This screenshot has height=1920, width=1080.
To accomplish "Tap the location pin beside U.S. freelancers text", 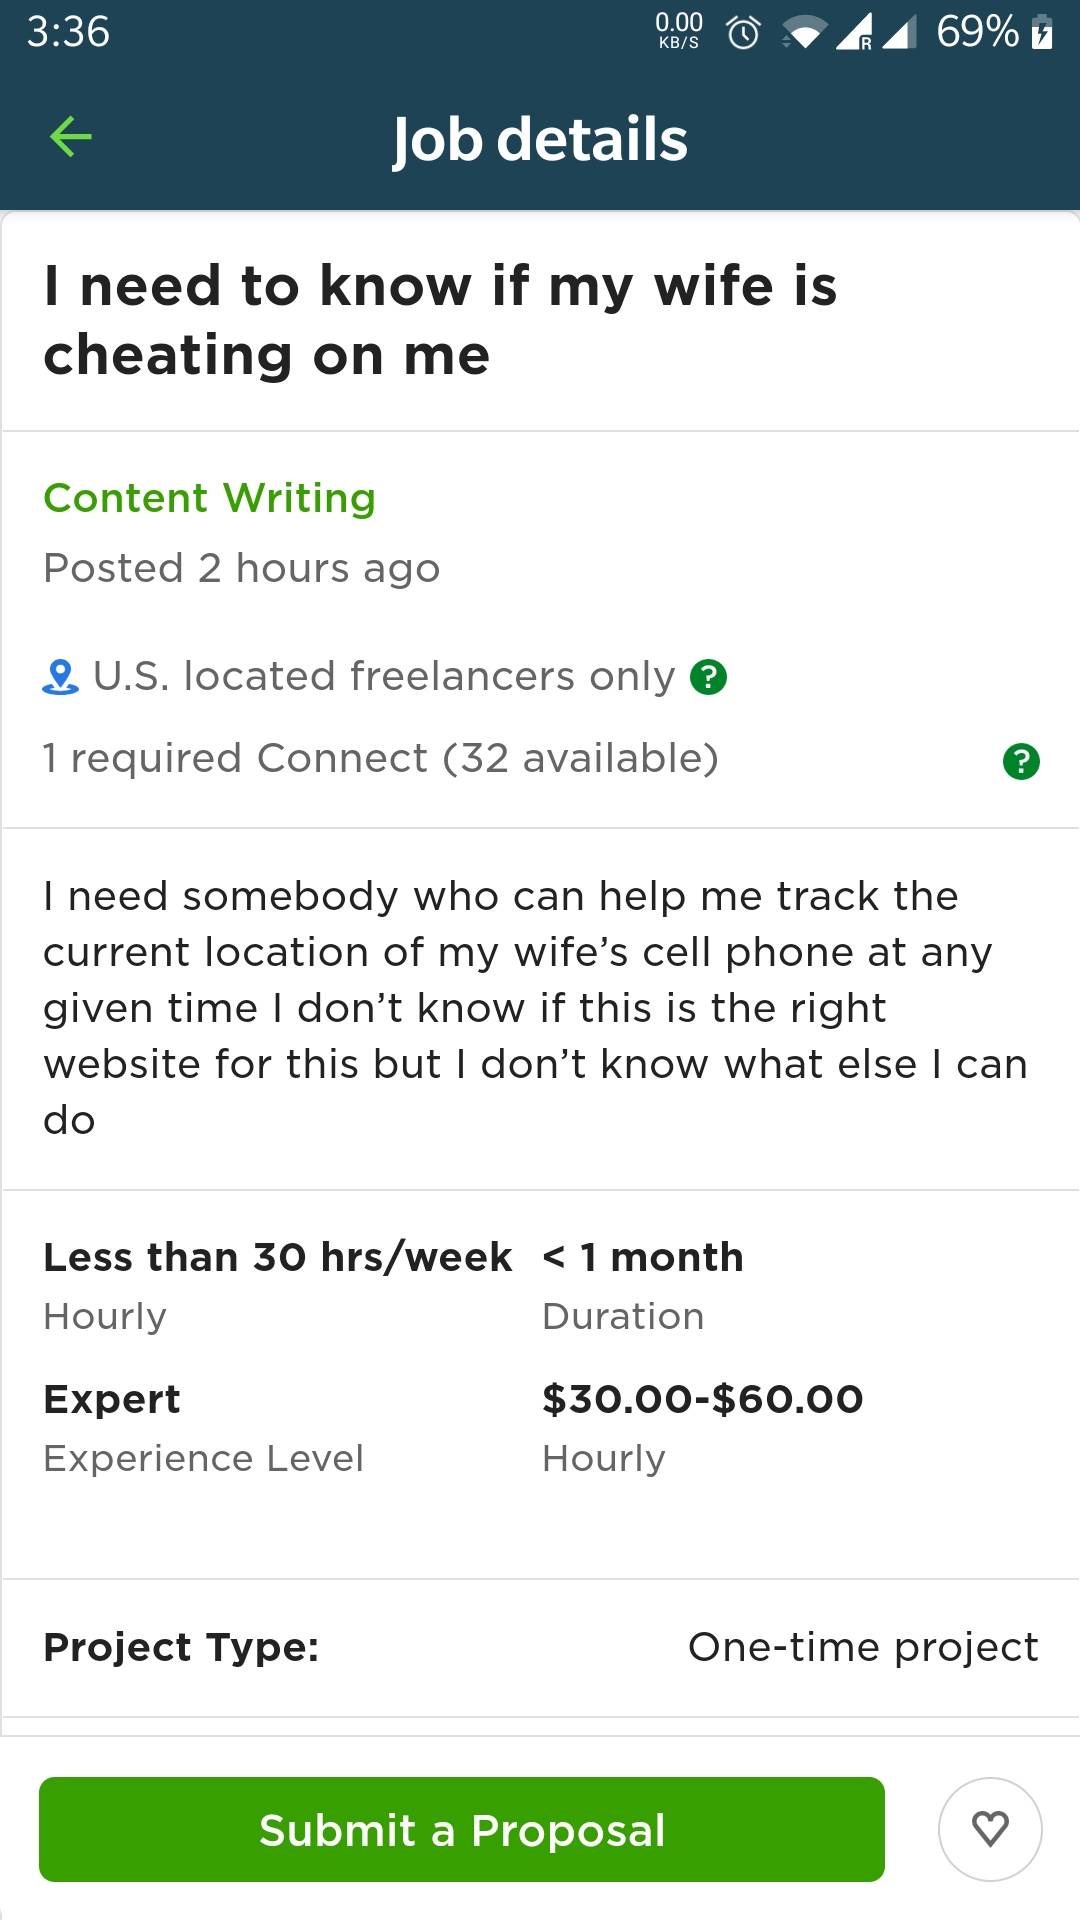I will point(59,676).
